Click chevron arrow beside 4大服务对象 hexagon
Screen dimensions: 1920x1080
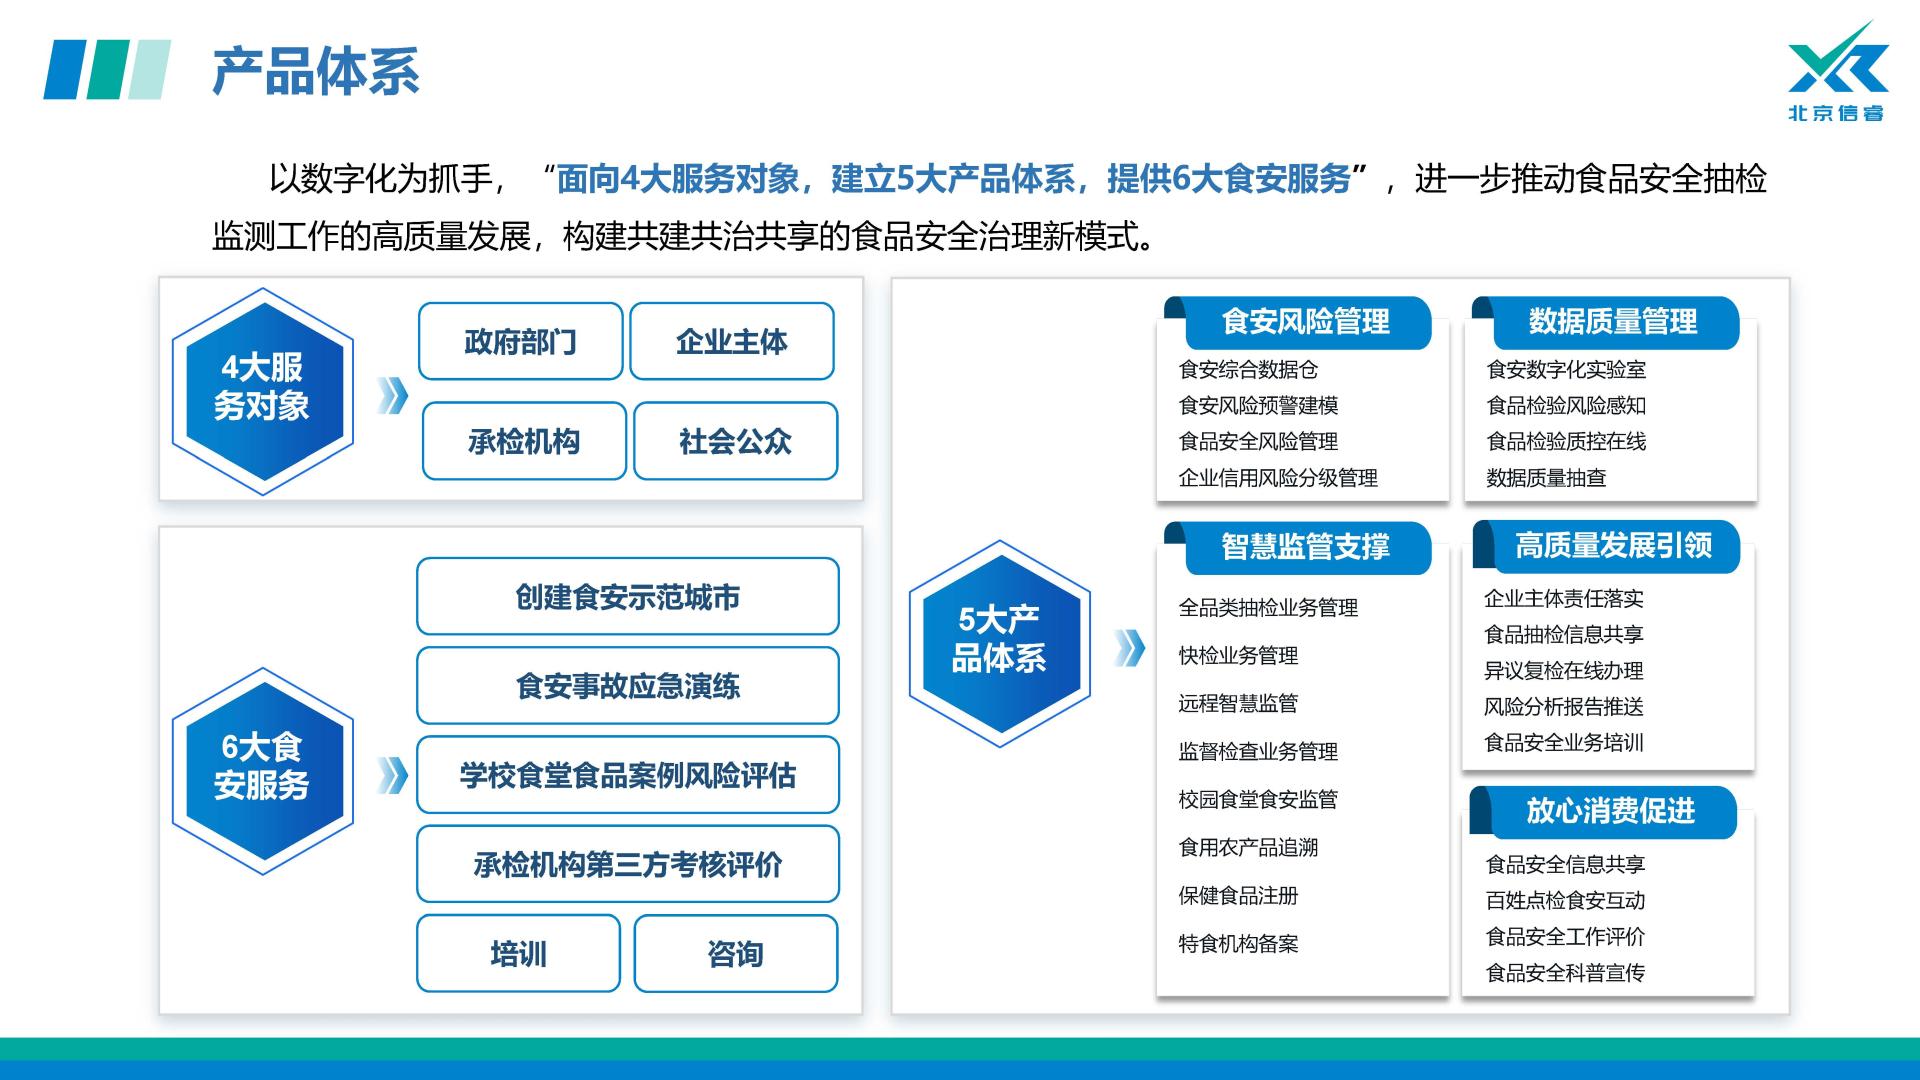point(393,396)
